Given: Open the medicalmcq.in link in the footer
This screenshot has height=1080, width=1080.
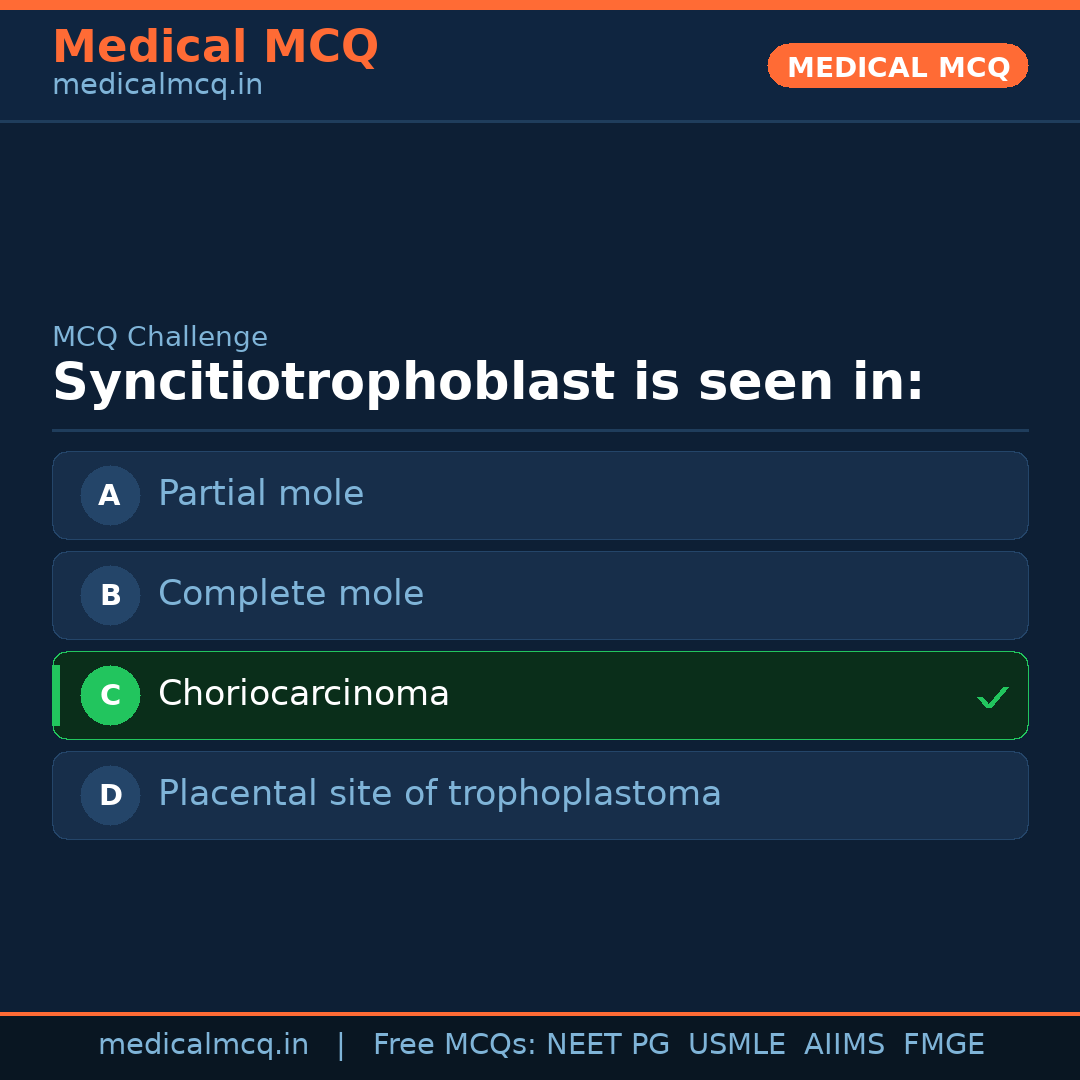Looking at the screenshot, I should pyautogui.click(x=203, y=1045).
